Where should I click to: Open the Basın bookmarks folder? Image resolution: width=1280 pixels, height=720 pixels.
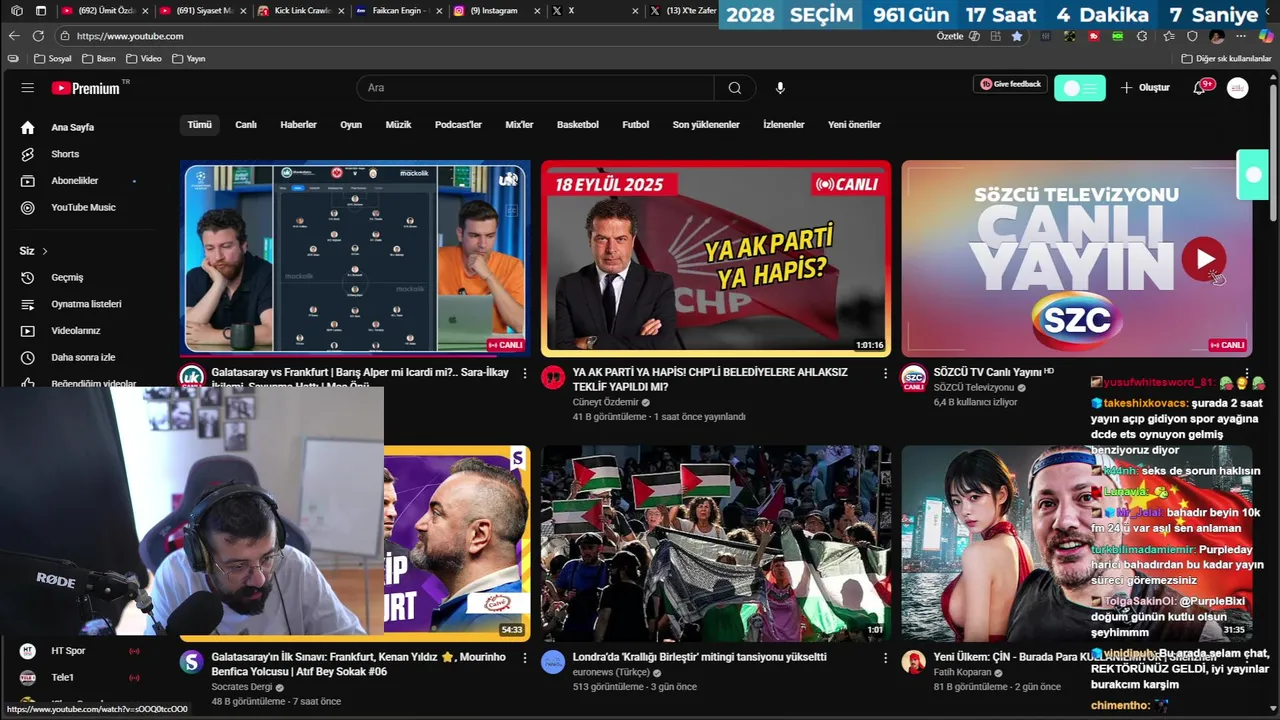coord(99,59)
